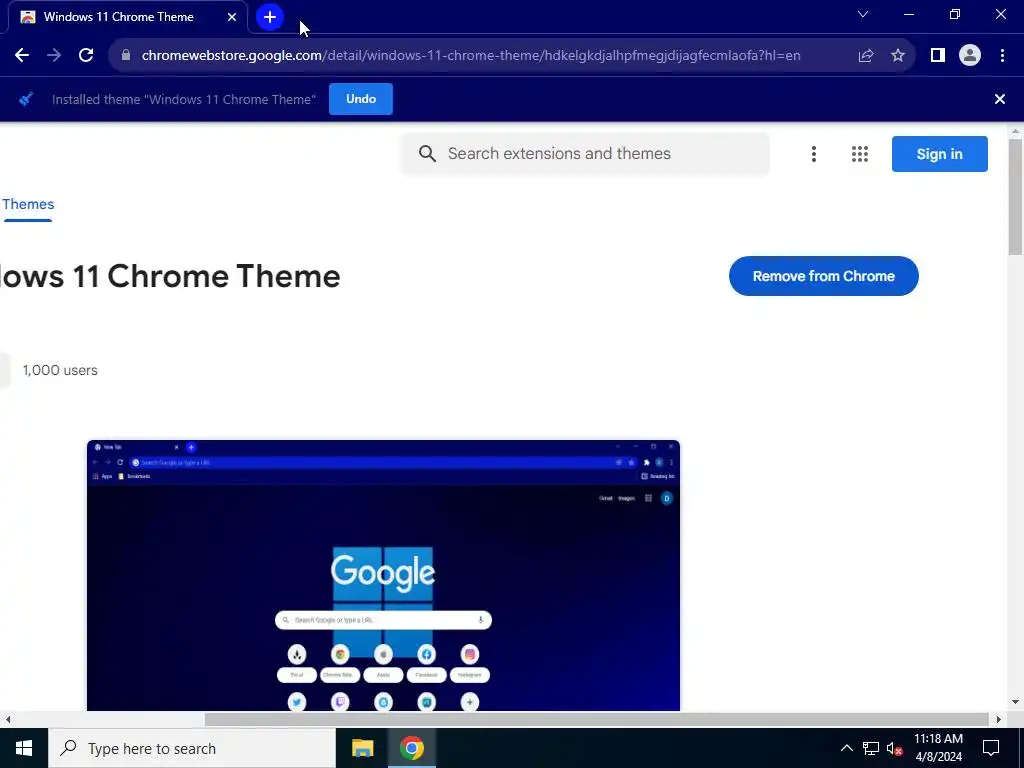Open the notification center icon
The height and width of the screenshot is (768, 1024).
(x=991, y=748)
